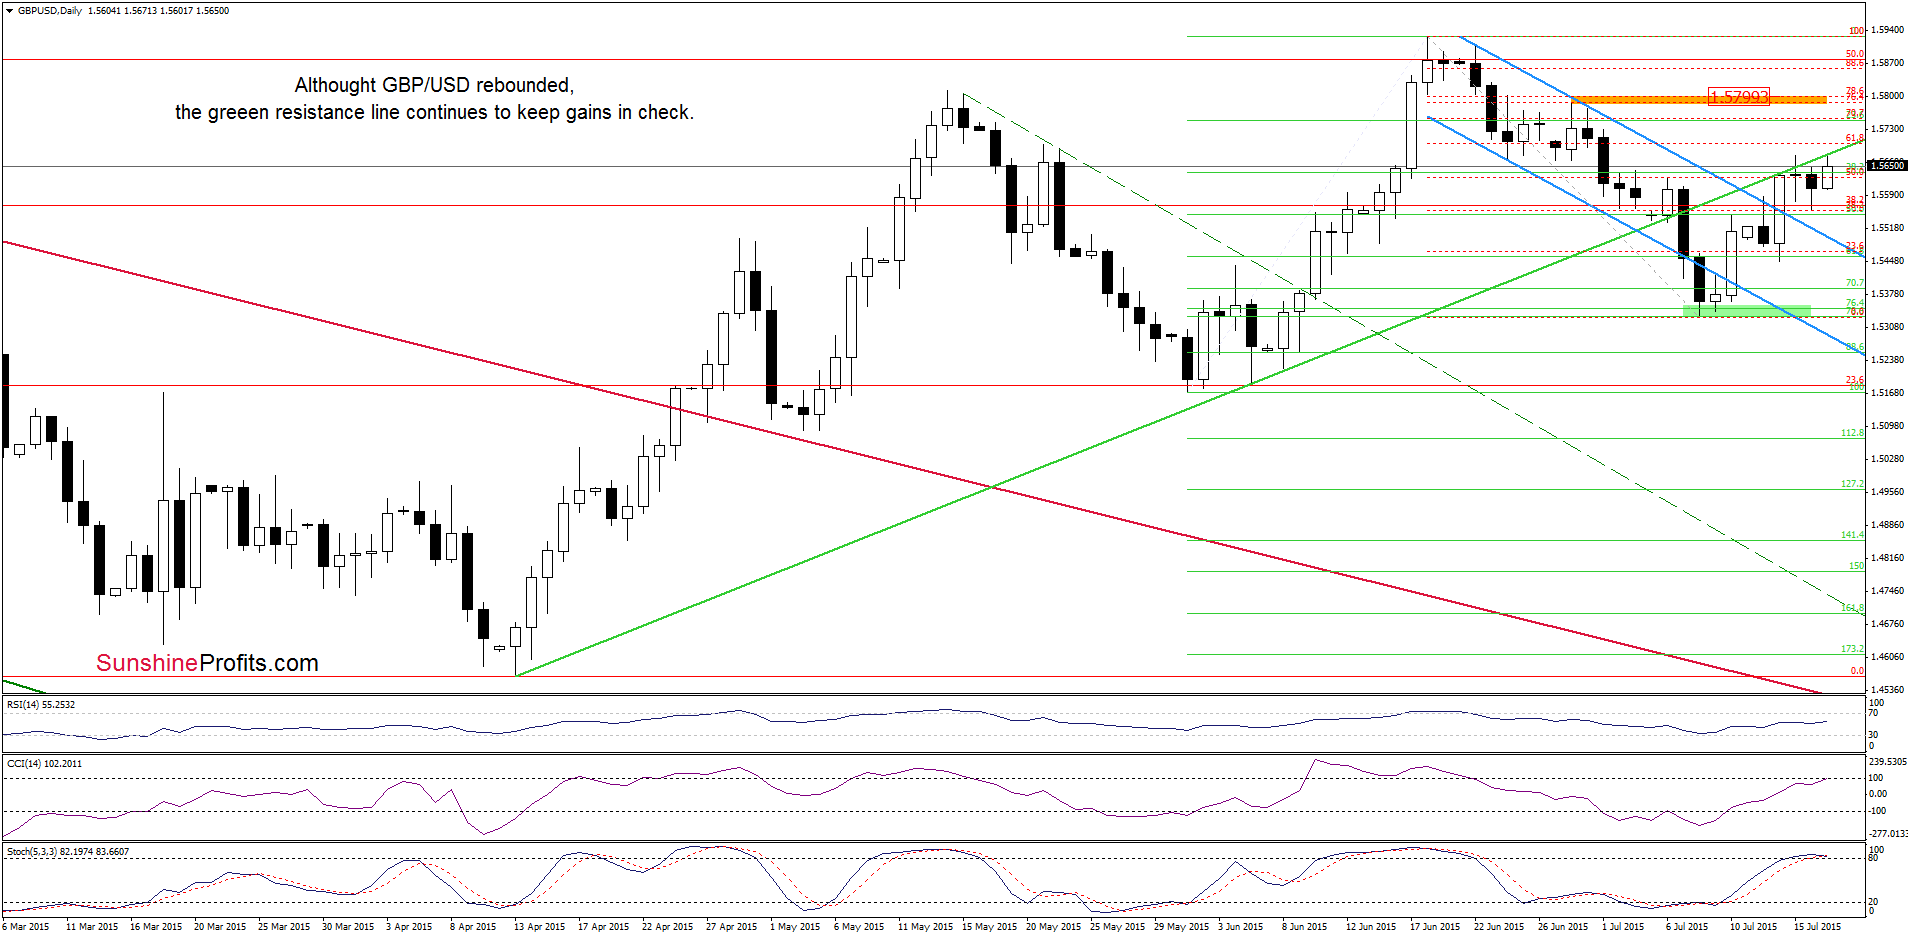Image resolution: width=1908 pixels, height=935 pixels.
Task: Click the 141.4 Fibonacci extension label
Action: [1853, 535]
